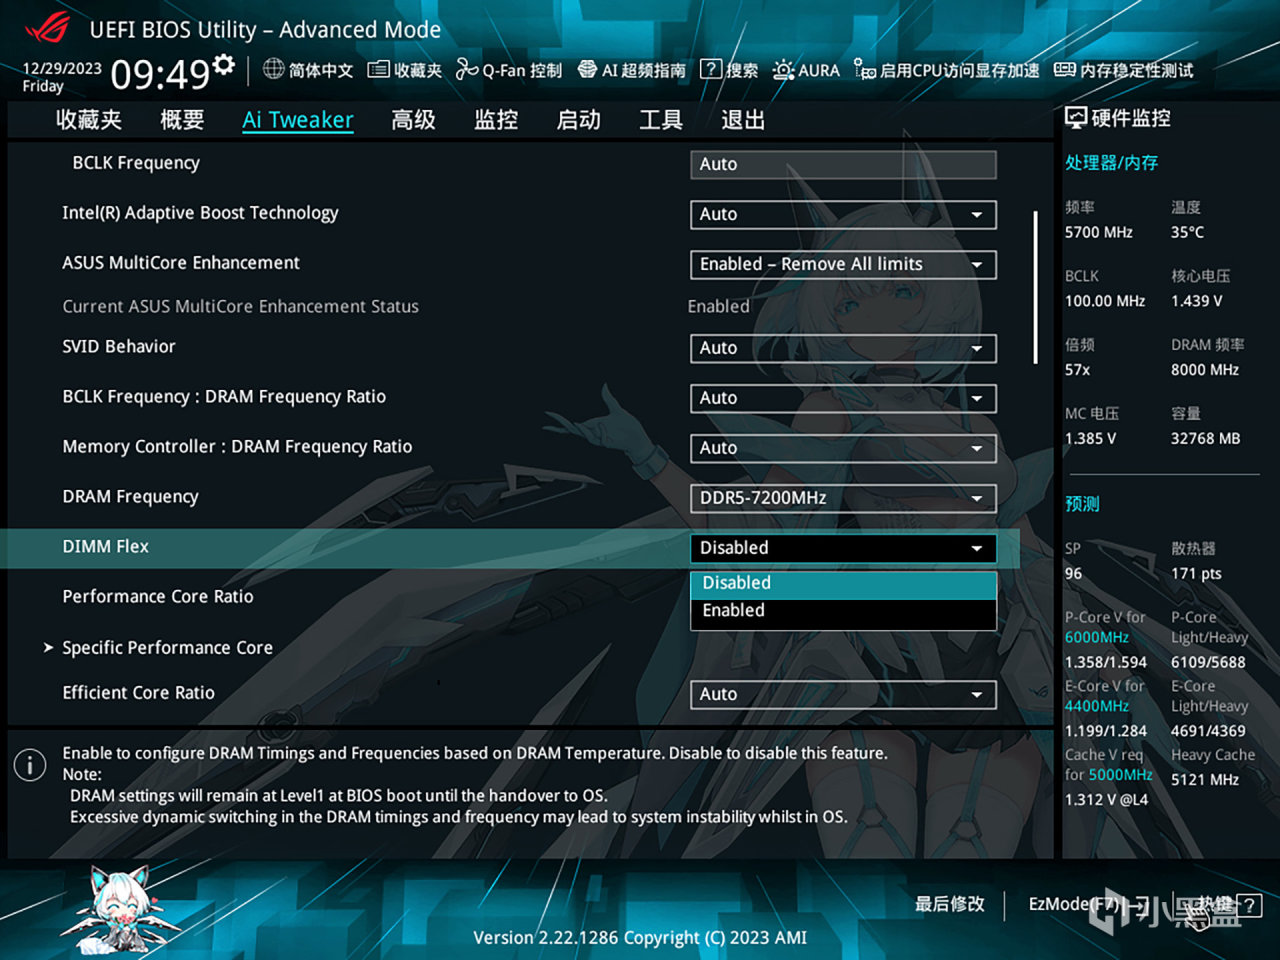1280x960 pixels.
Task: Open AURA lighting settings
Action: [806, 69]
